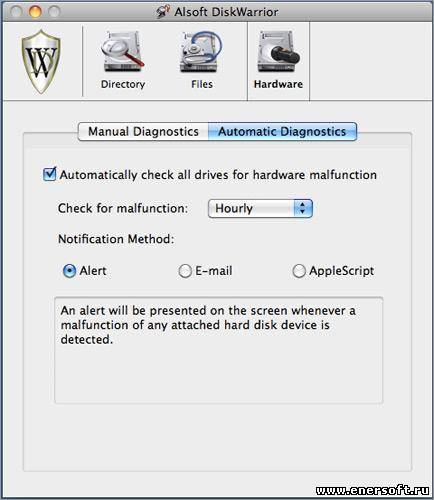
Task: Select the AppleScript notification radio button
Action: point(299,271)
